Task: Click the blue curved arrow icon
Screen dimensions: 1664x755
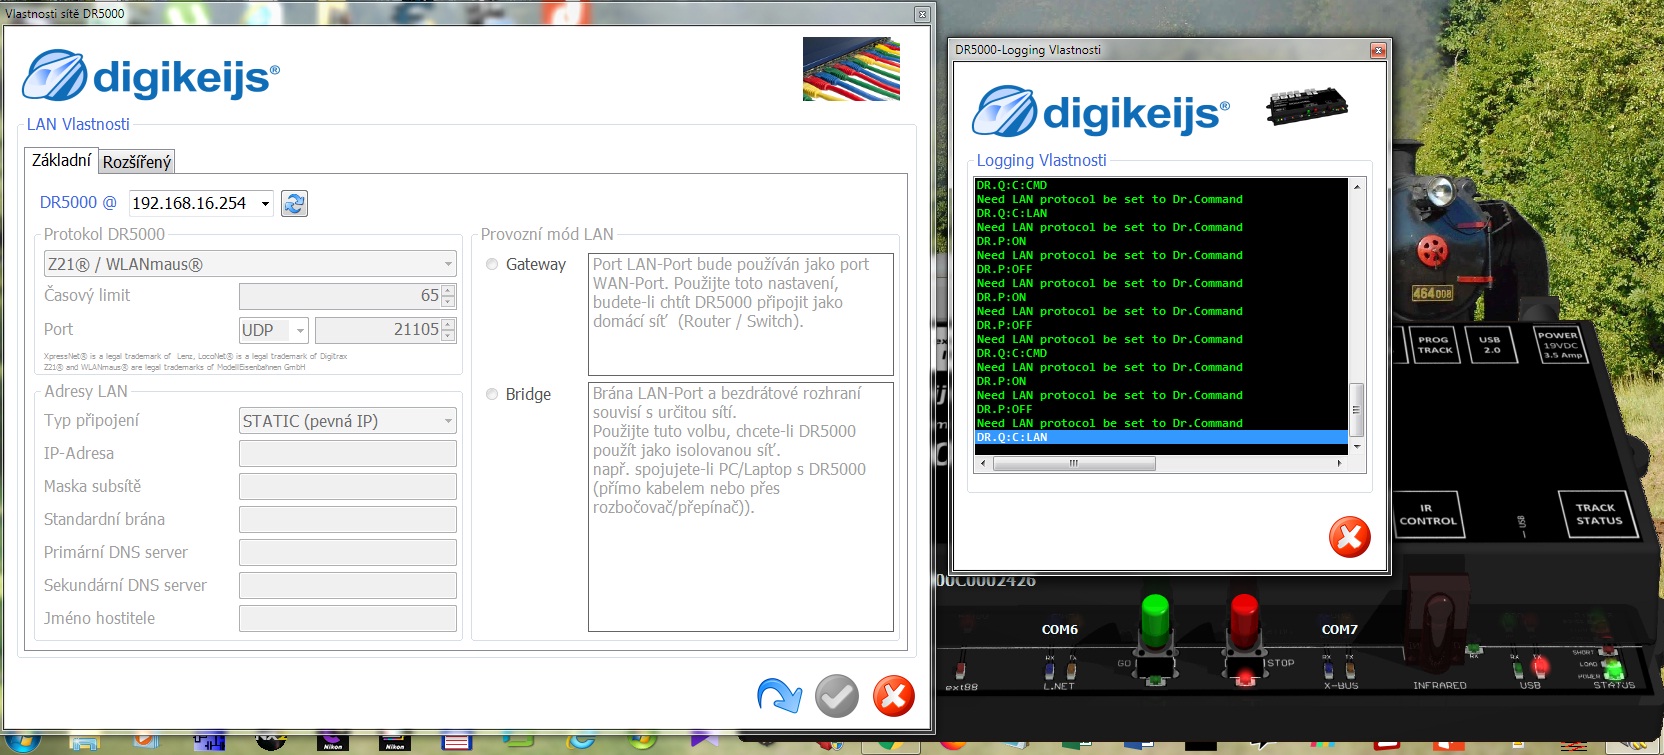Action: [779, 696]
